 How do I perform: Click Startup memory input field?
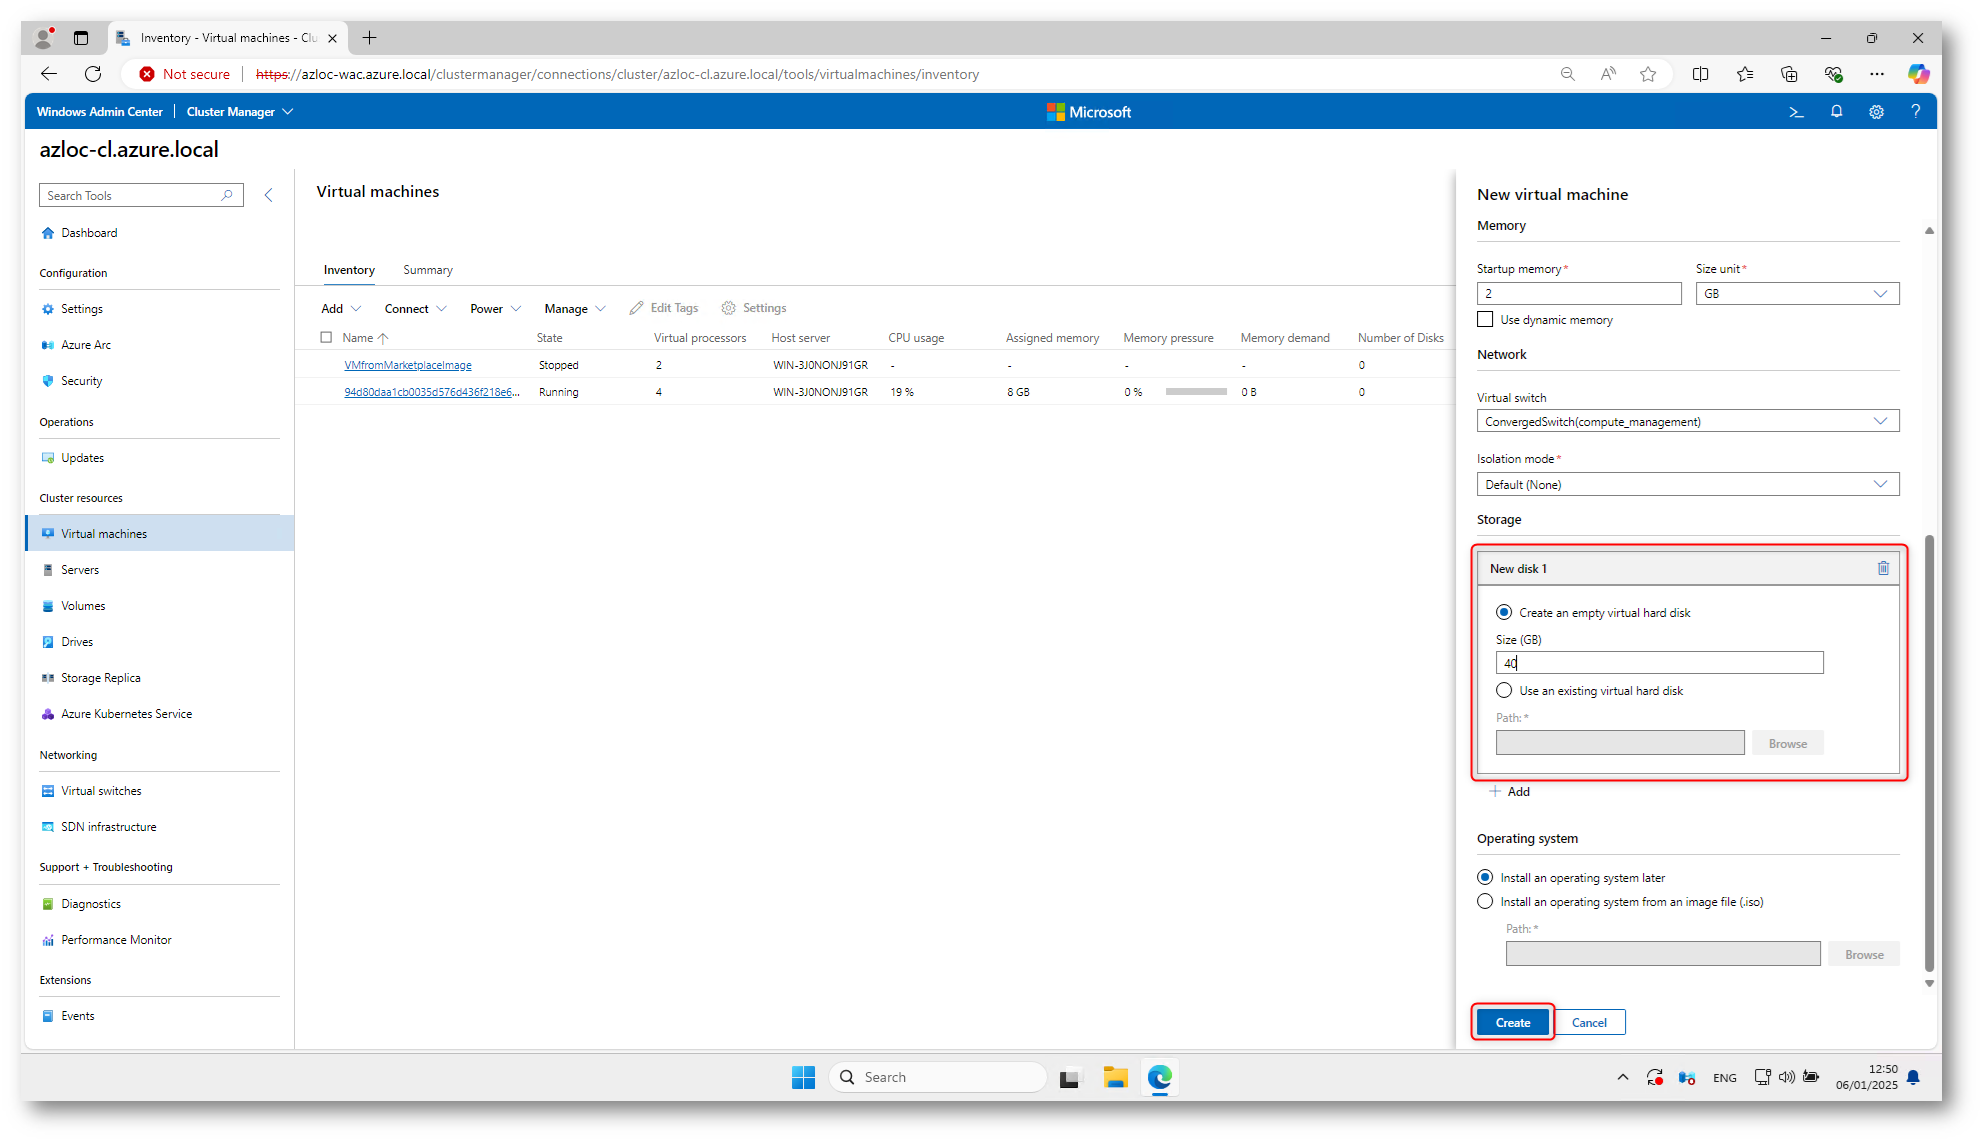point(1579,293)
